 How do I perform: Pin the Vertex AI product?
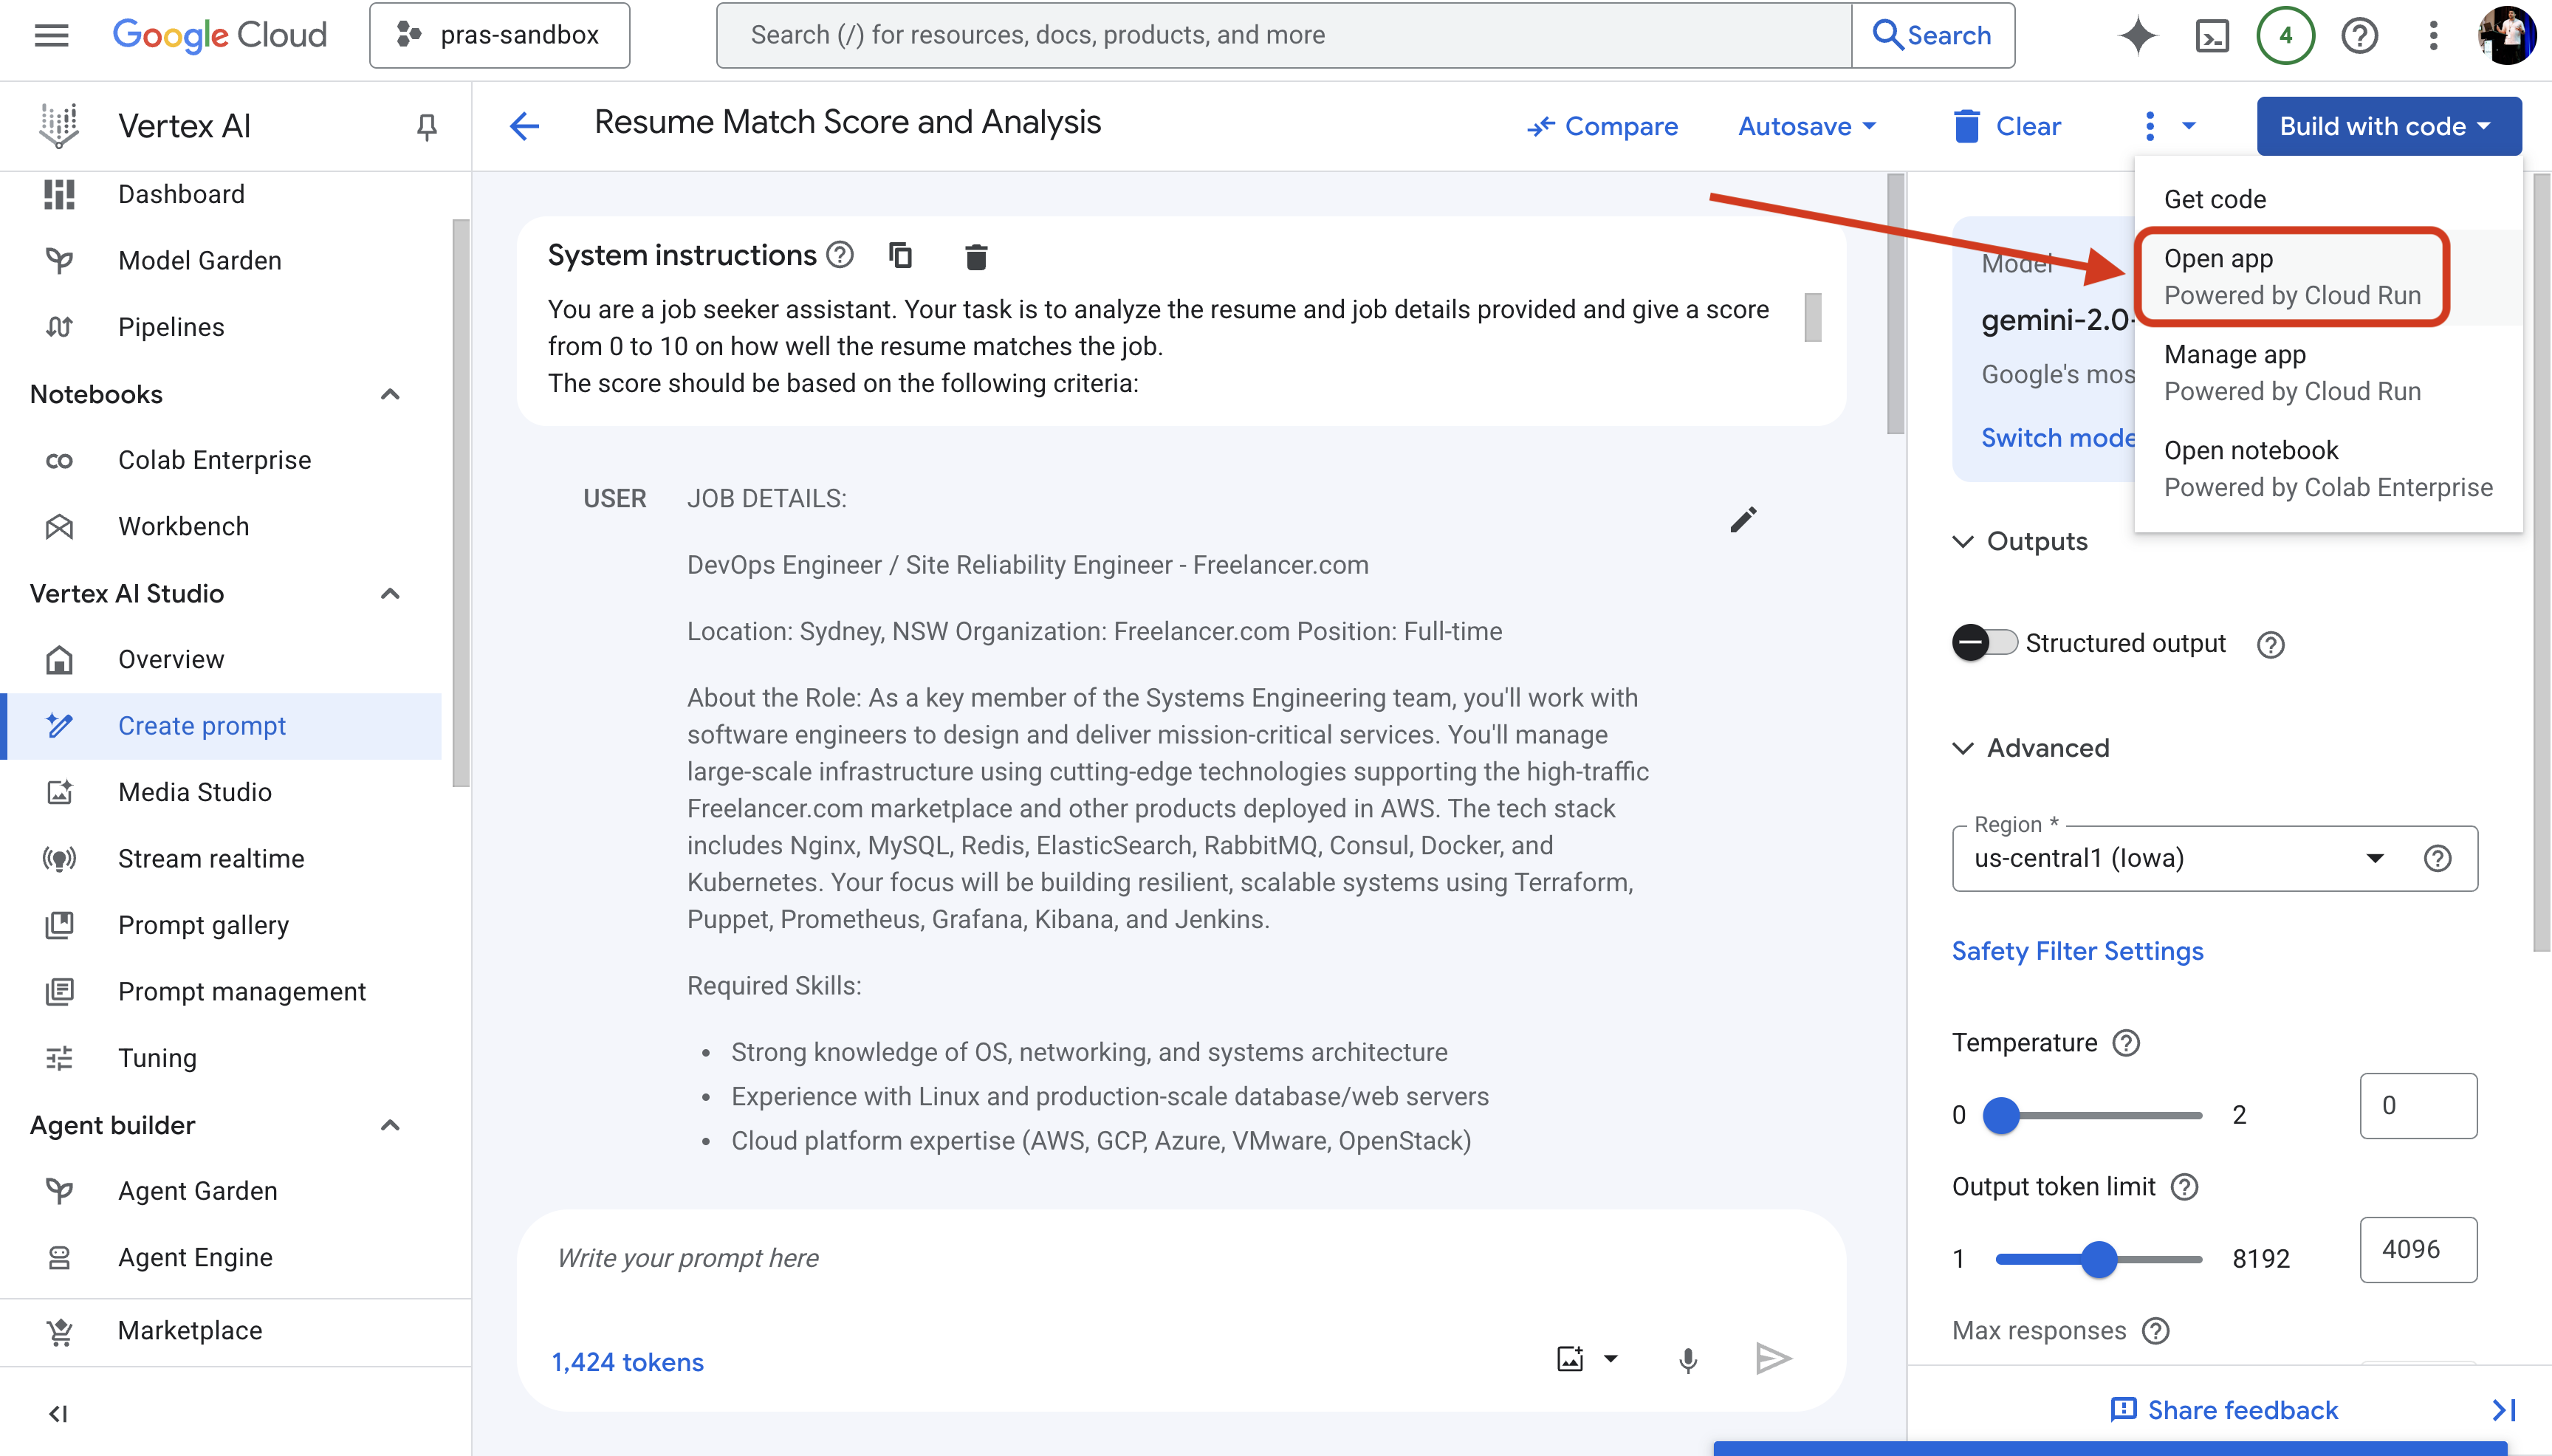tap(426, 126)
